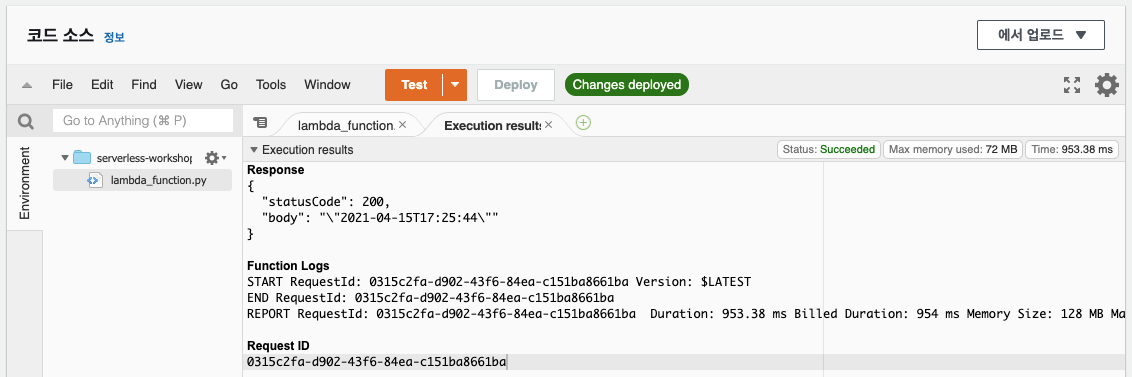Screen dimensions: 1132x377
Task: Collapse the menu bar with up arrow
Action: [x=27, y=85]
